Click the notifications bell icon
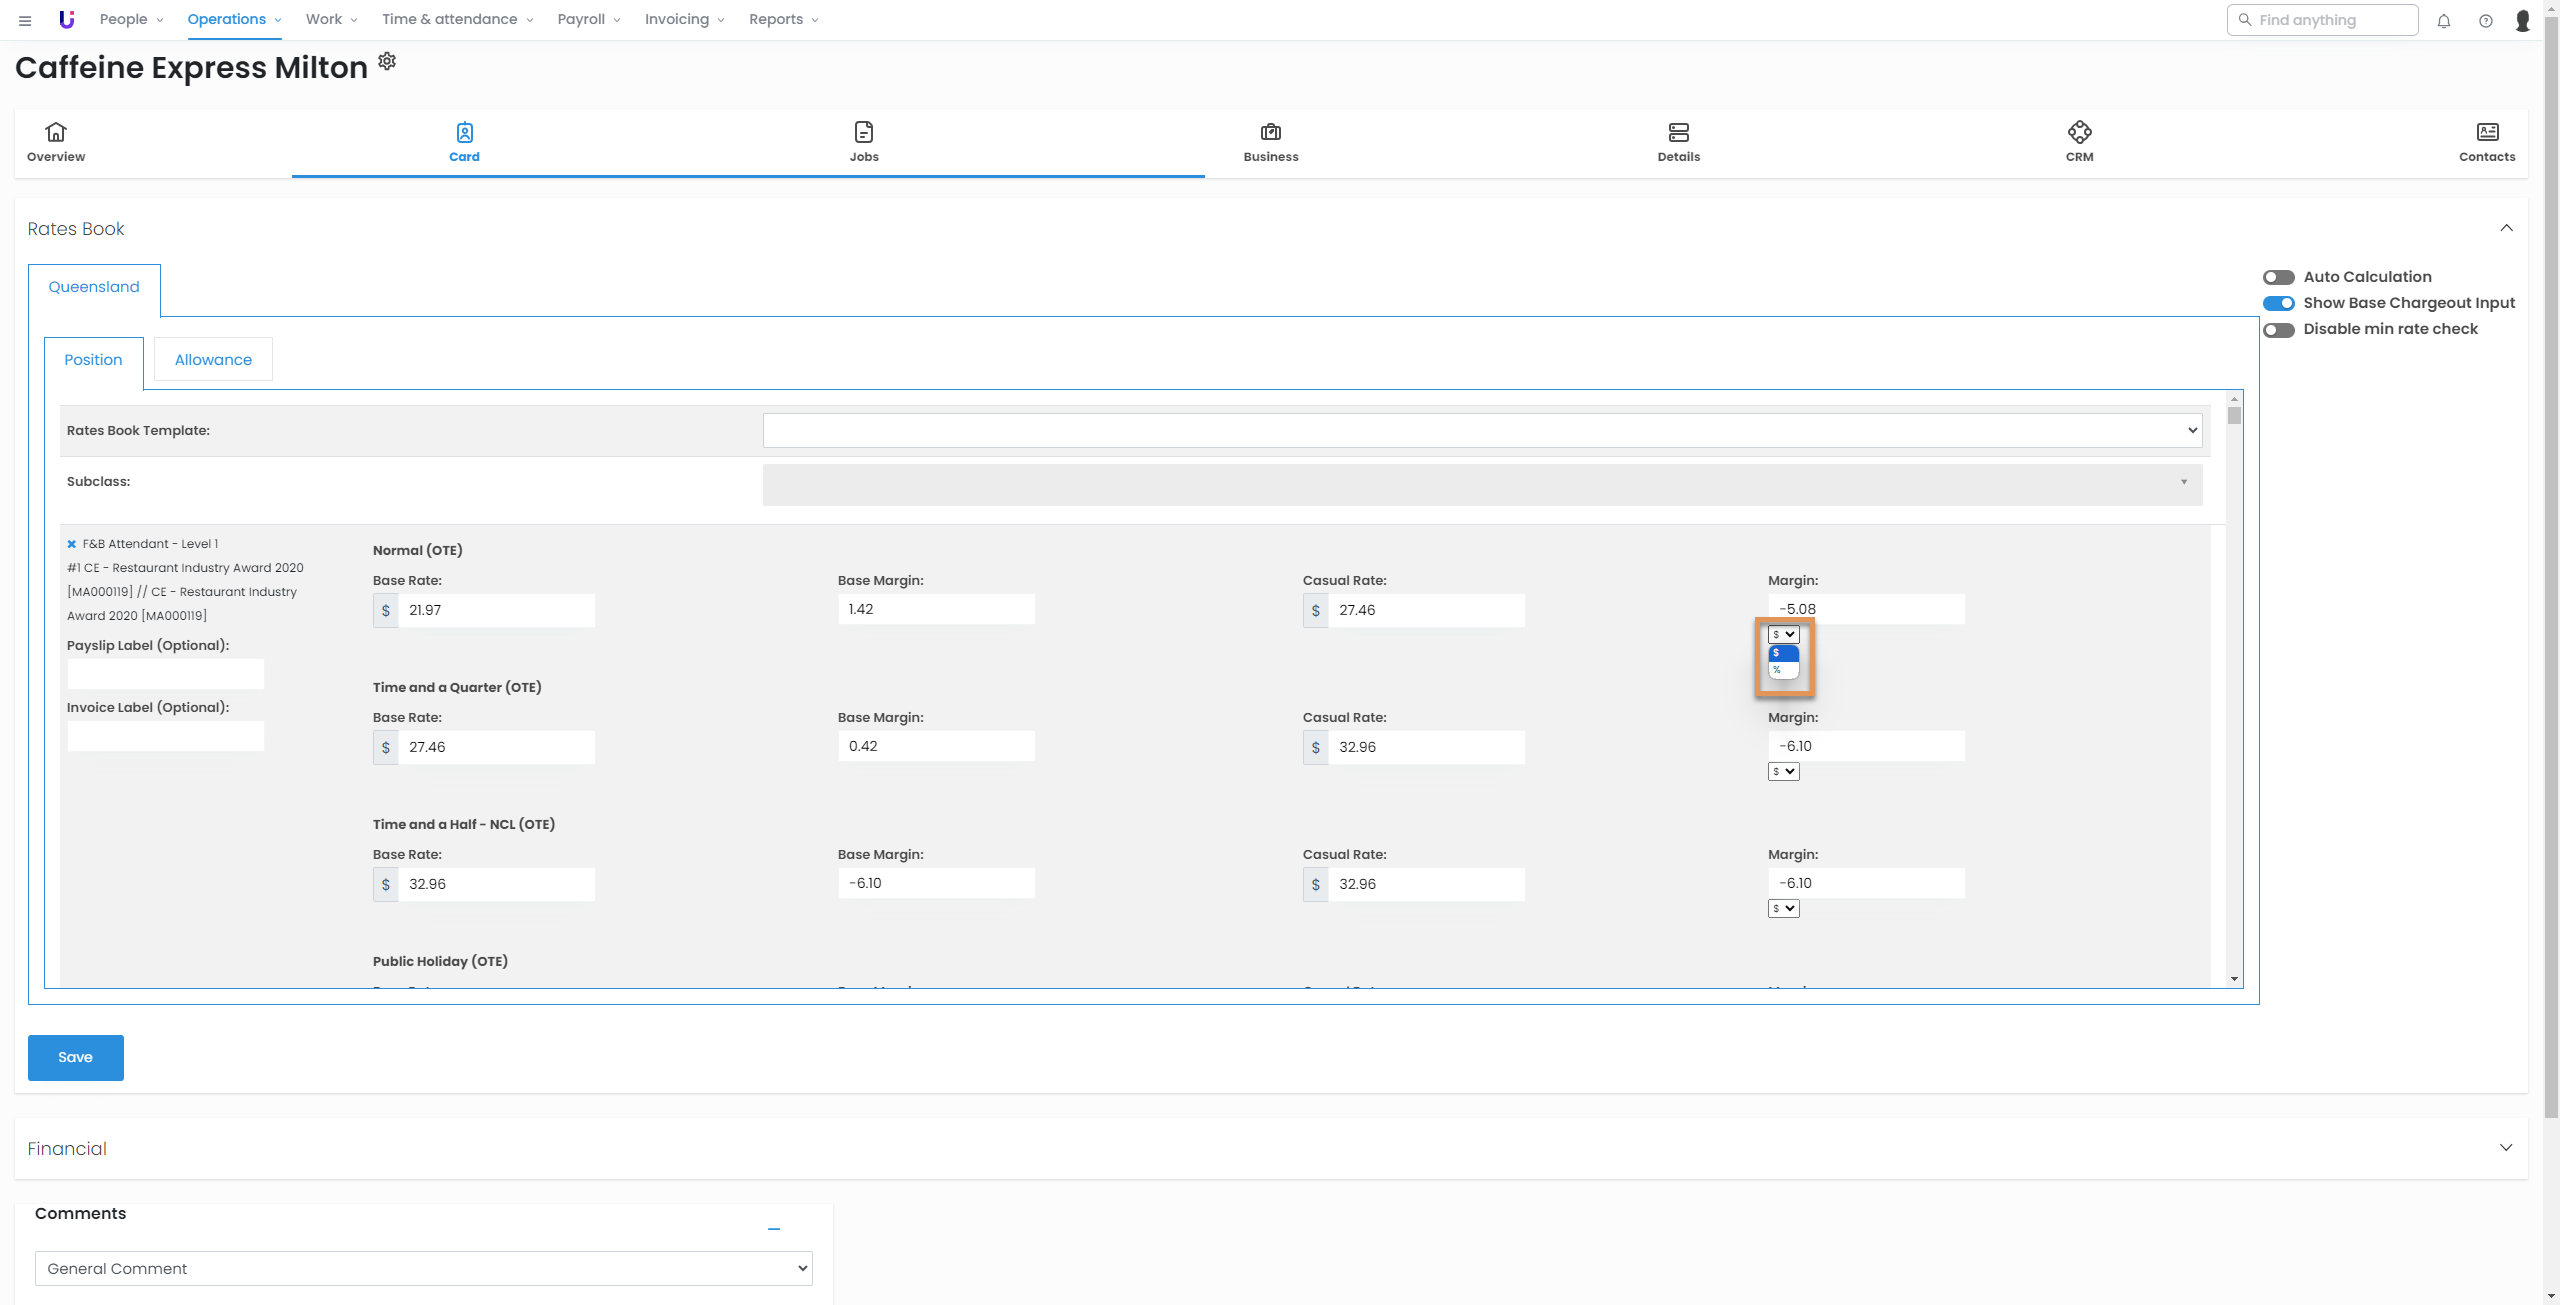Viewport: 2560px width, 1305px height. pos(2443,20)
